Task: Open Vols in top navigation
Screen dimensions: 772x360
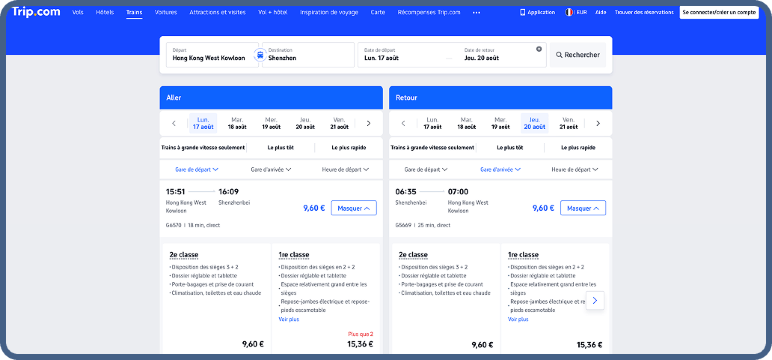Action: (78, 12)
